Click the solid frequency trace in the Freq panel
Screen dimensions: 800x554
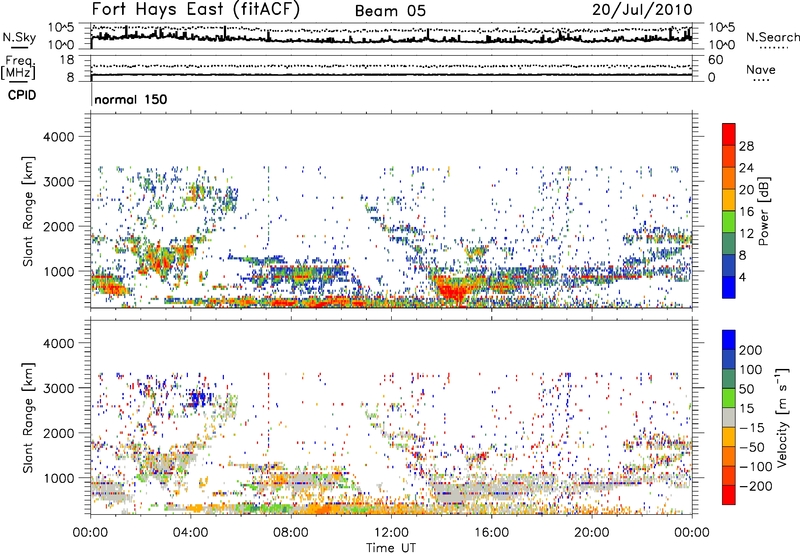point(391,75)
